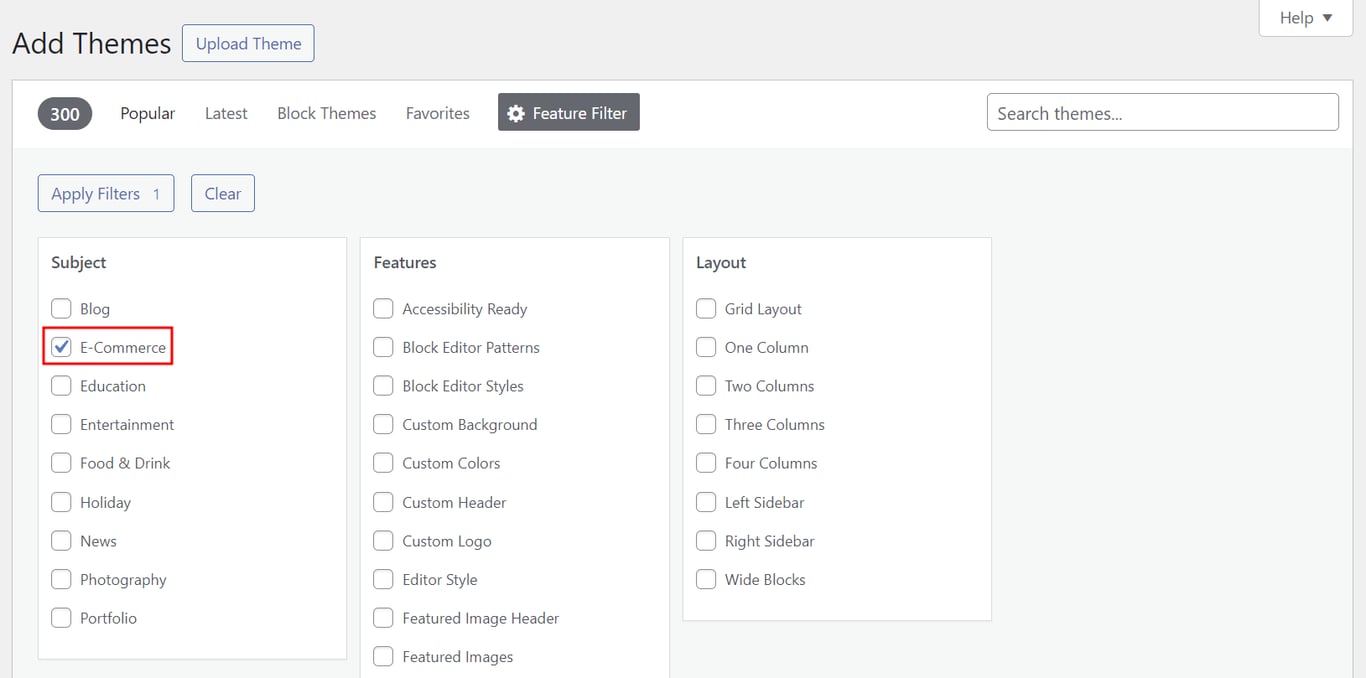This screenshot has width=1366, height=678.
Task: Check the Photography subject
Action: tap(61, 579)
